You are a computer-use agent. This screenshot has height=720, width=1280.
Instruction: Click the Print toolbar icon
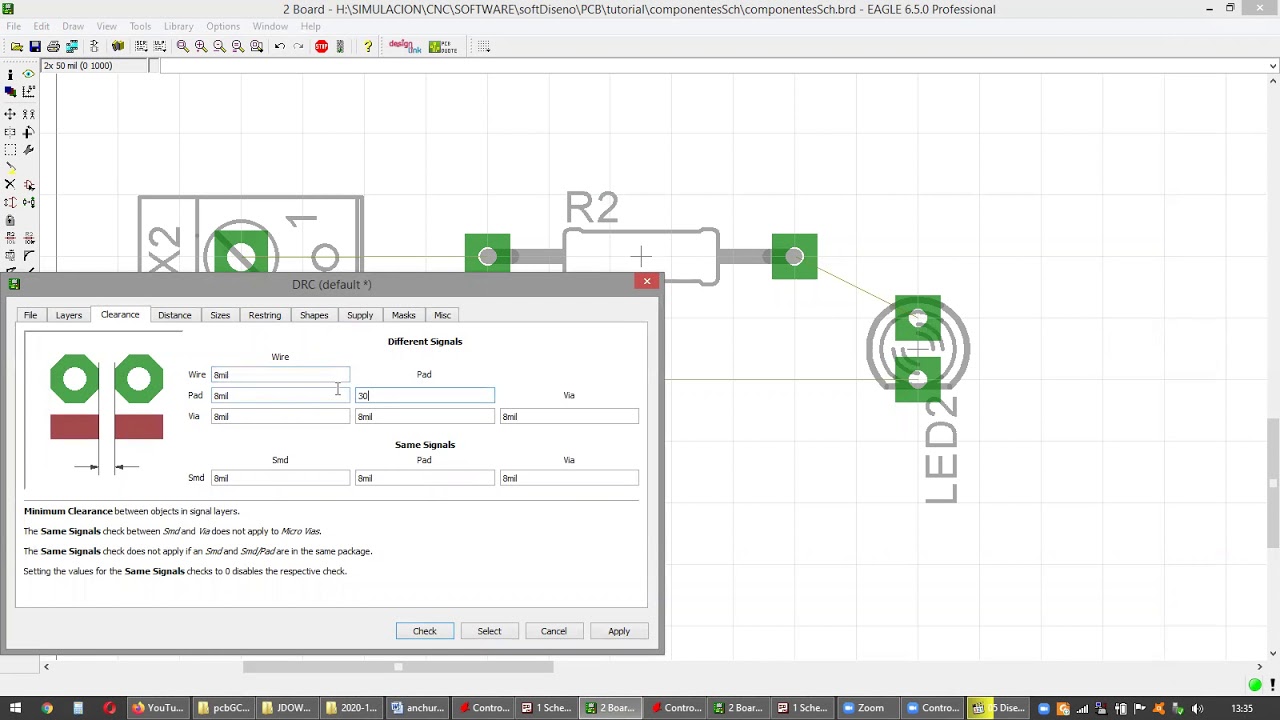tap(53, 47)
